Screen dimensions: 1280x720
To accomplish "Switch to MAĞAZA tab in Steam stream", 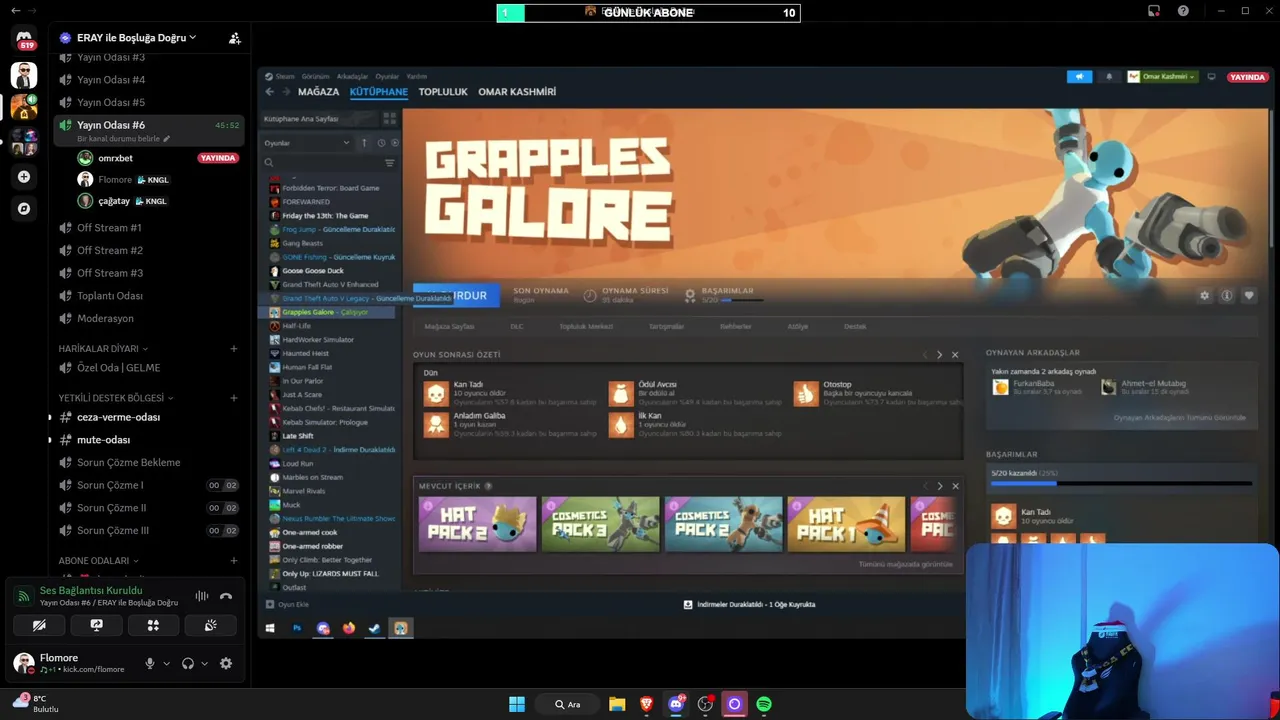I will [318, 92].
